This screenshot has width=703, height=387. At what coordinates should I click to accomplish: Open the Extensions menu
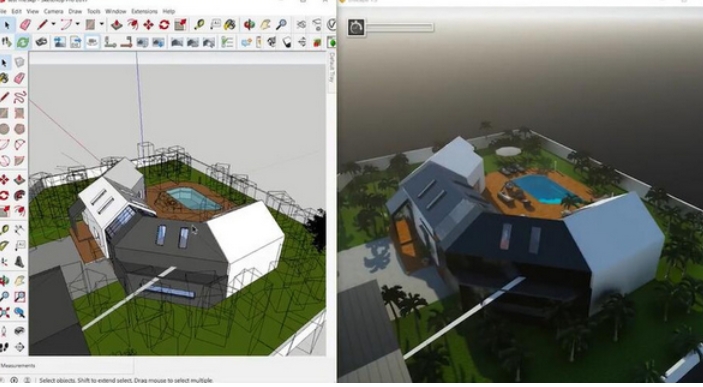pos(144,11)
